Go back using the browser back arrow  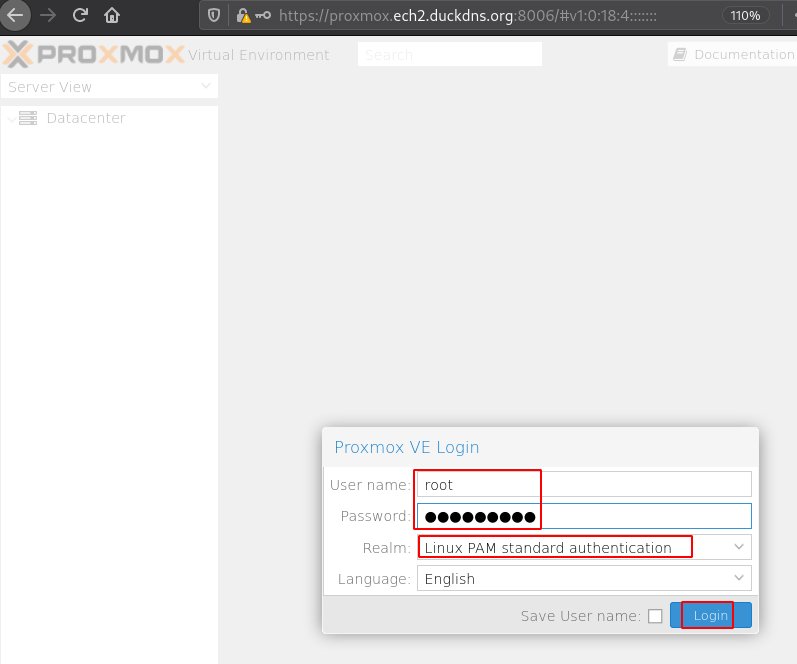tap(15, 15)
